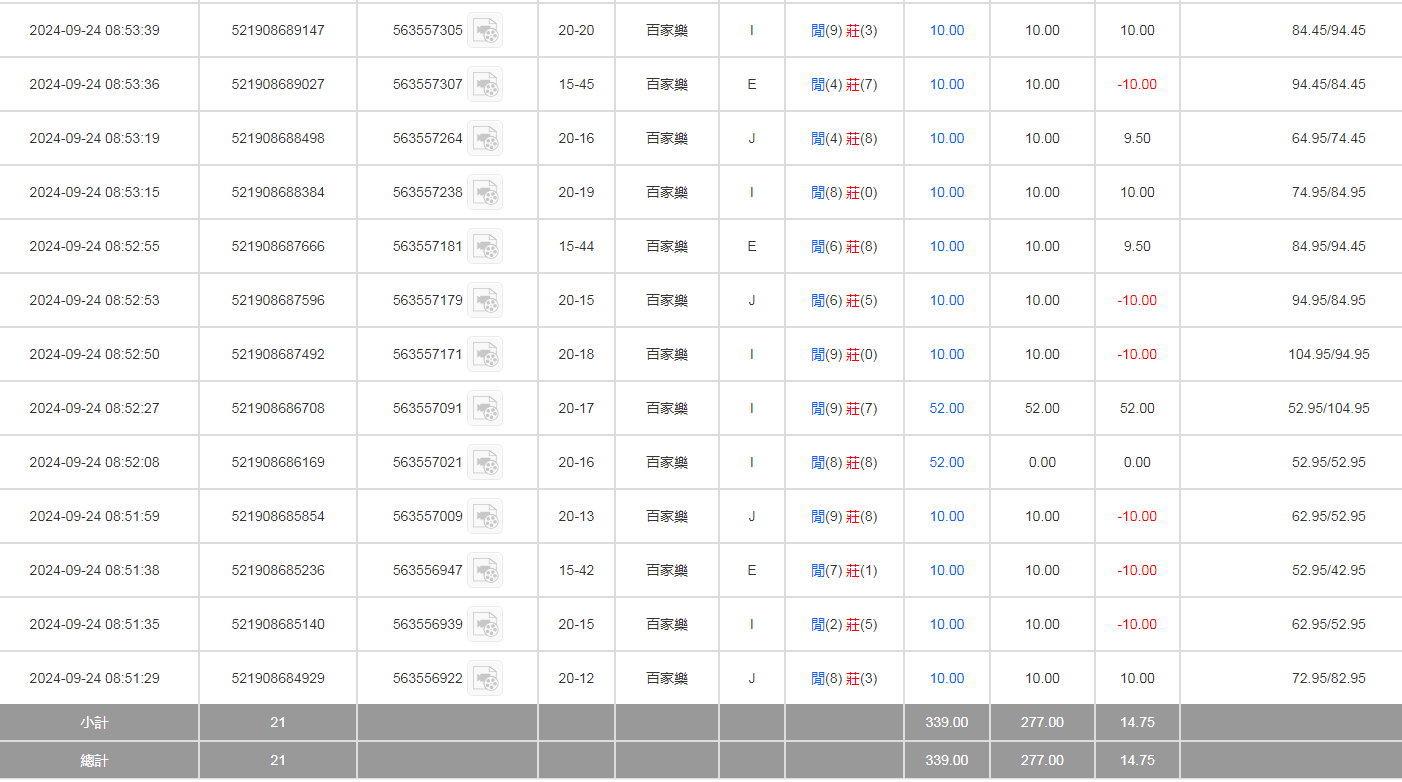Click blue 10.00 amount for order 521908689147
1402x782 pixels.
point(946,31)
